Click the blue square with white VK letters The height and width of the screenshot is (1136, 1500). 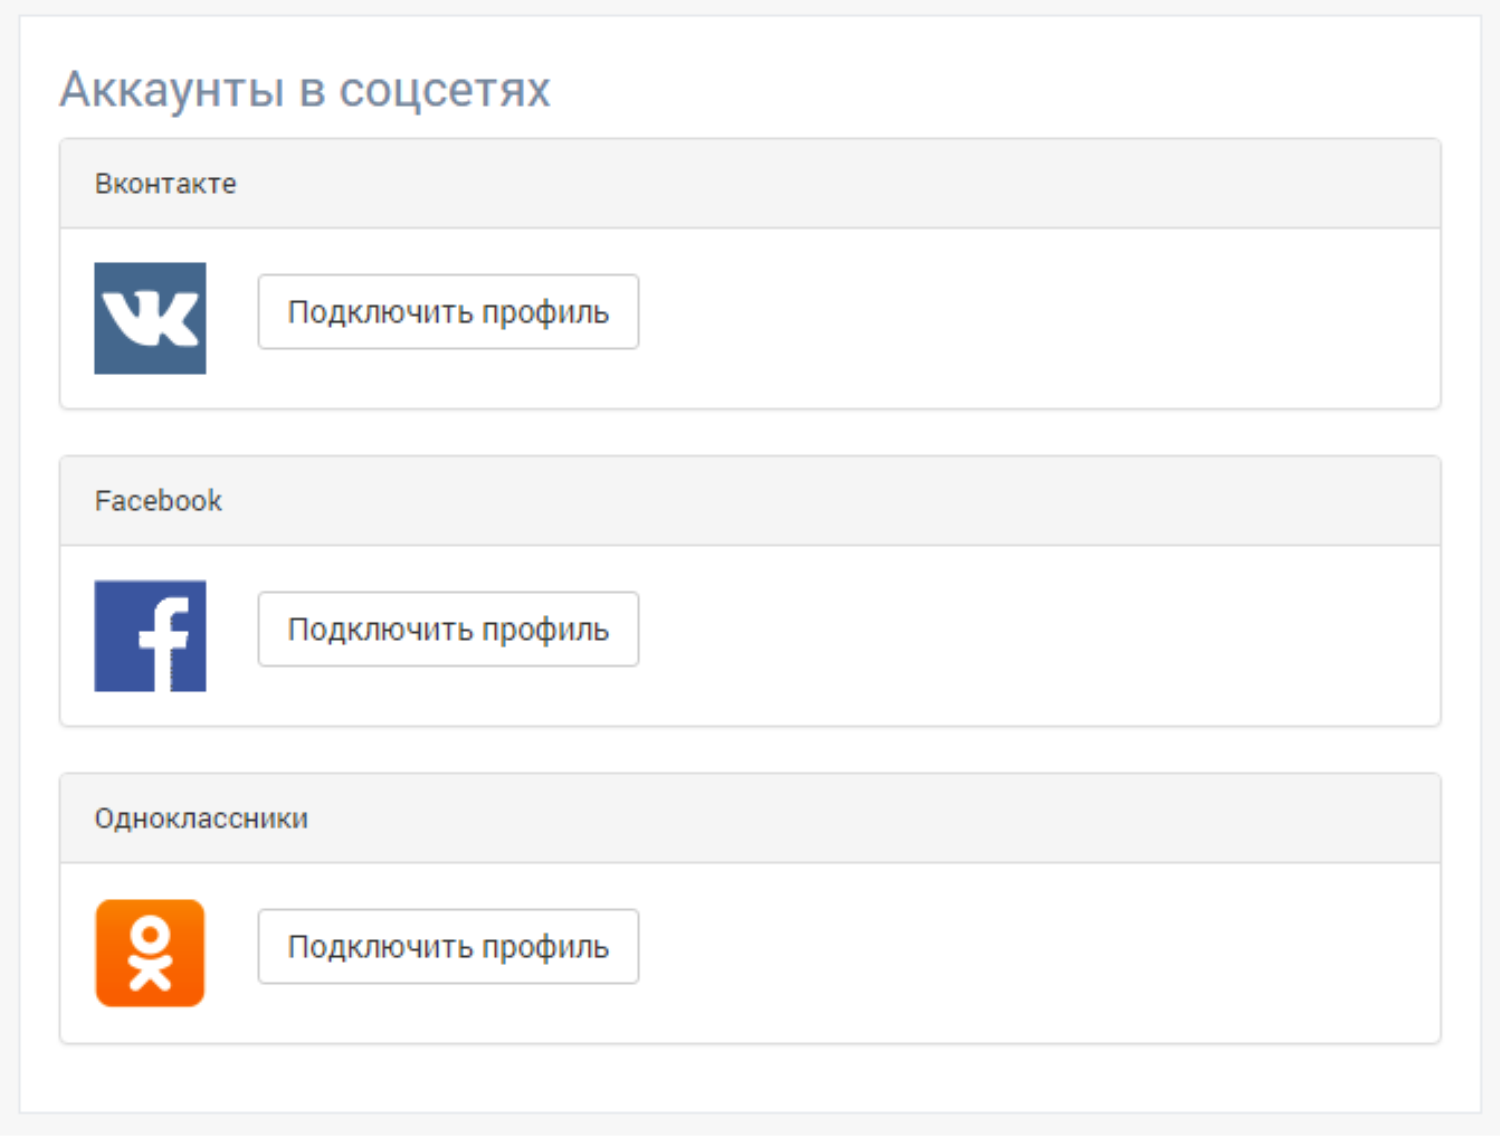tap(150, 318)
